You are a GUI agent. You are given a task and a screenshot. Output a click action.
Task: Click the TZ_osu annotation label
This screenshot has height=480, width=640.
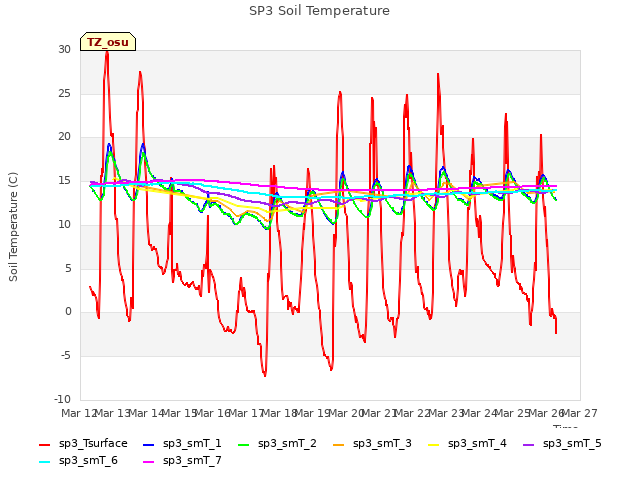point(108,42)
